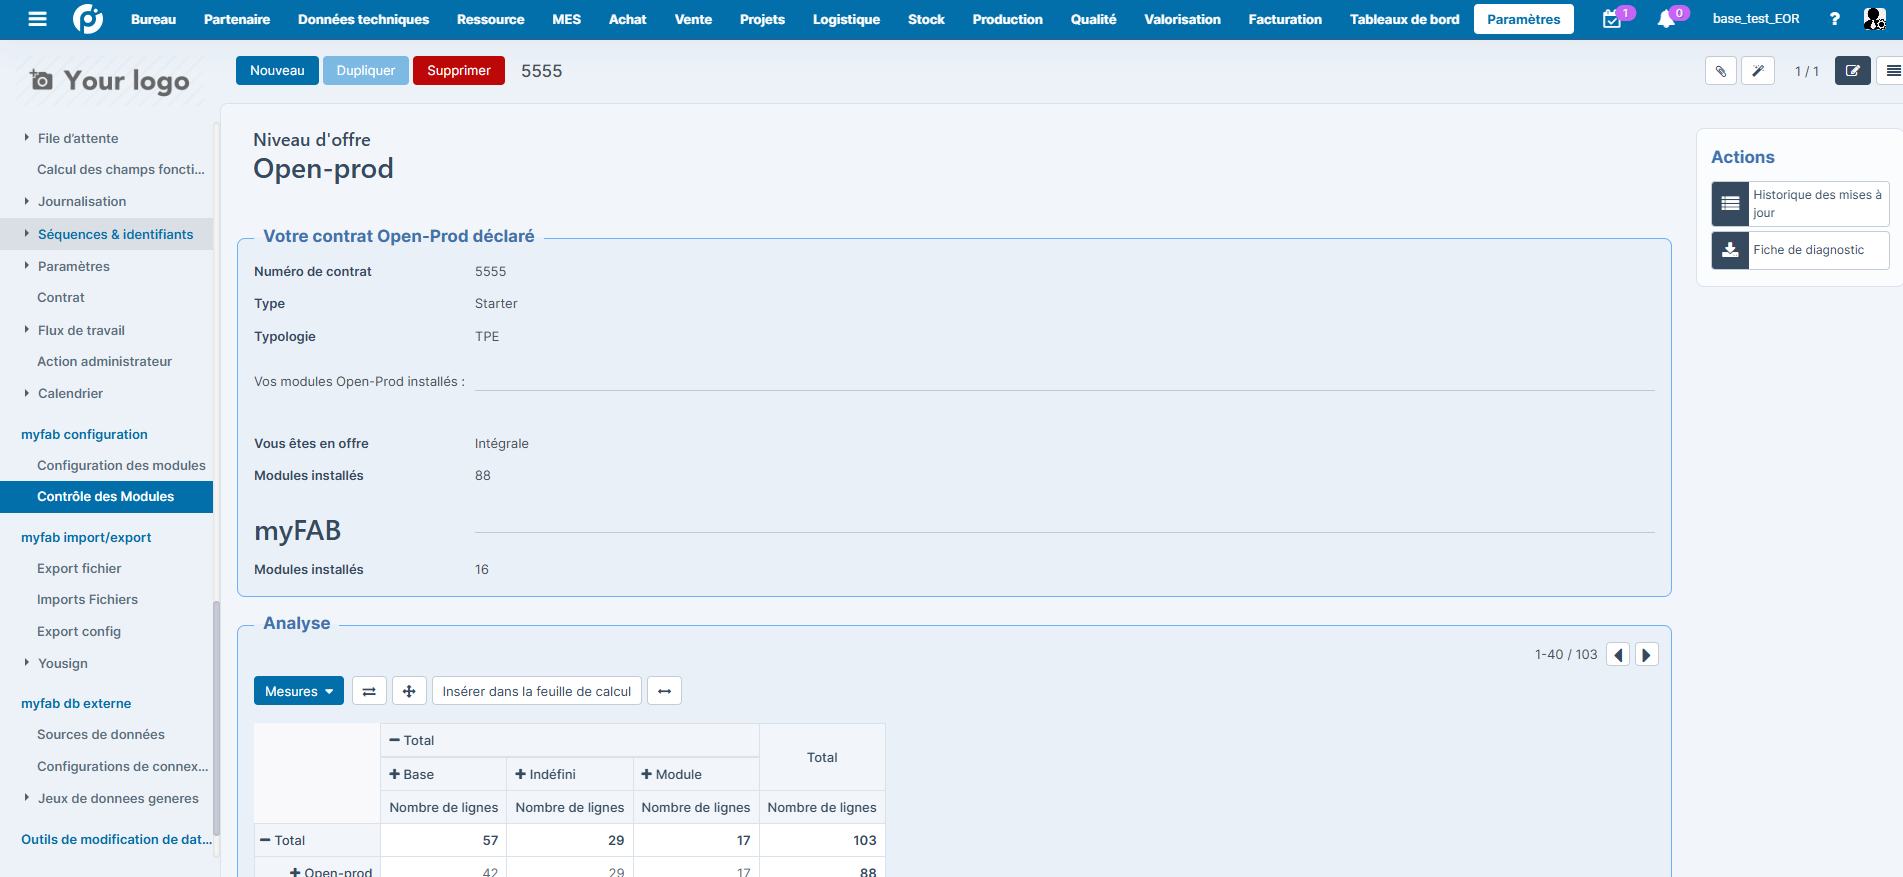Viewport: 1903px width, 877px height.
Task: Expand the Open-prod row
Action: [295, 872]
